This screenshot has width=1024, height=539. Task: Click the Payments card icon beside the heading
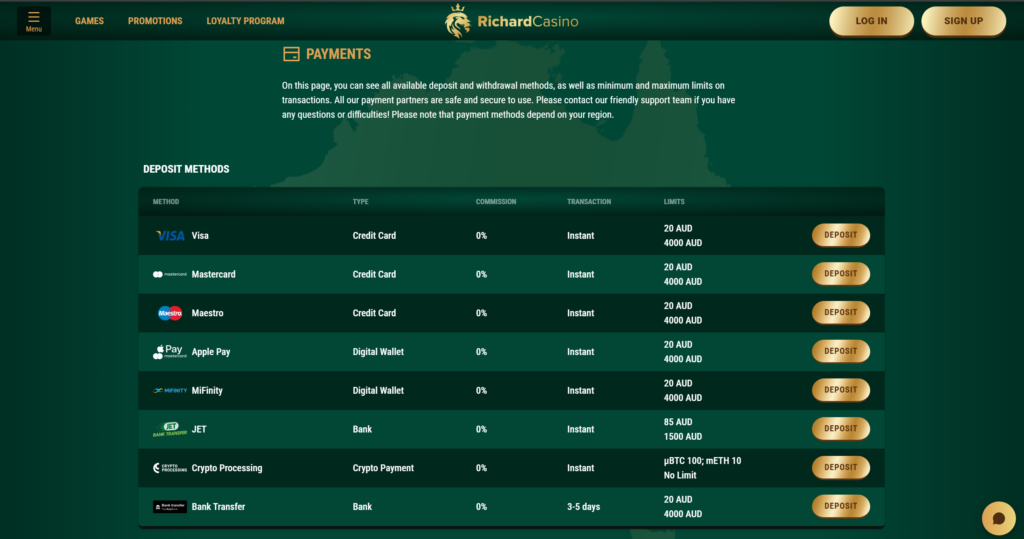click(291, 54)
